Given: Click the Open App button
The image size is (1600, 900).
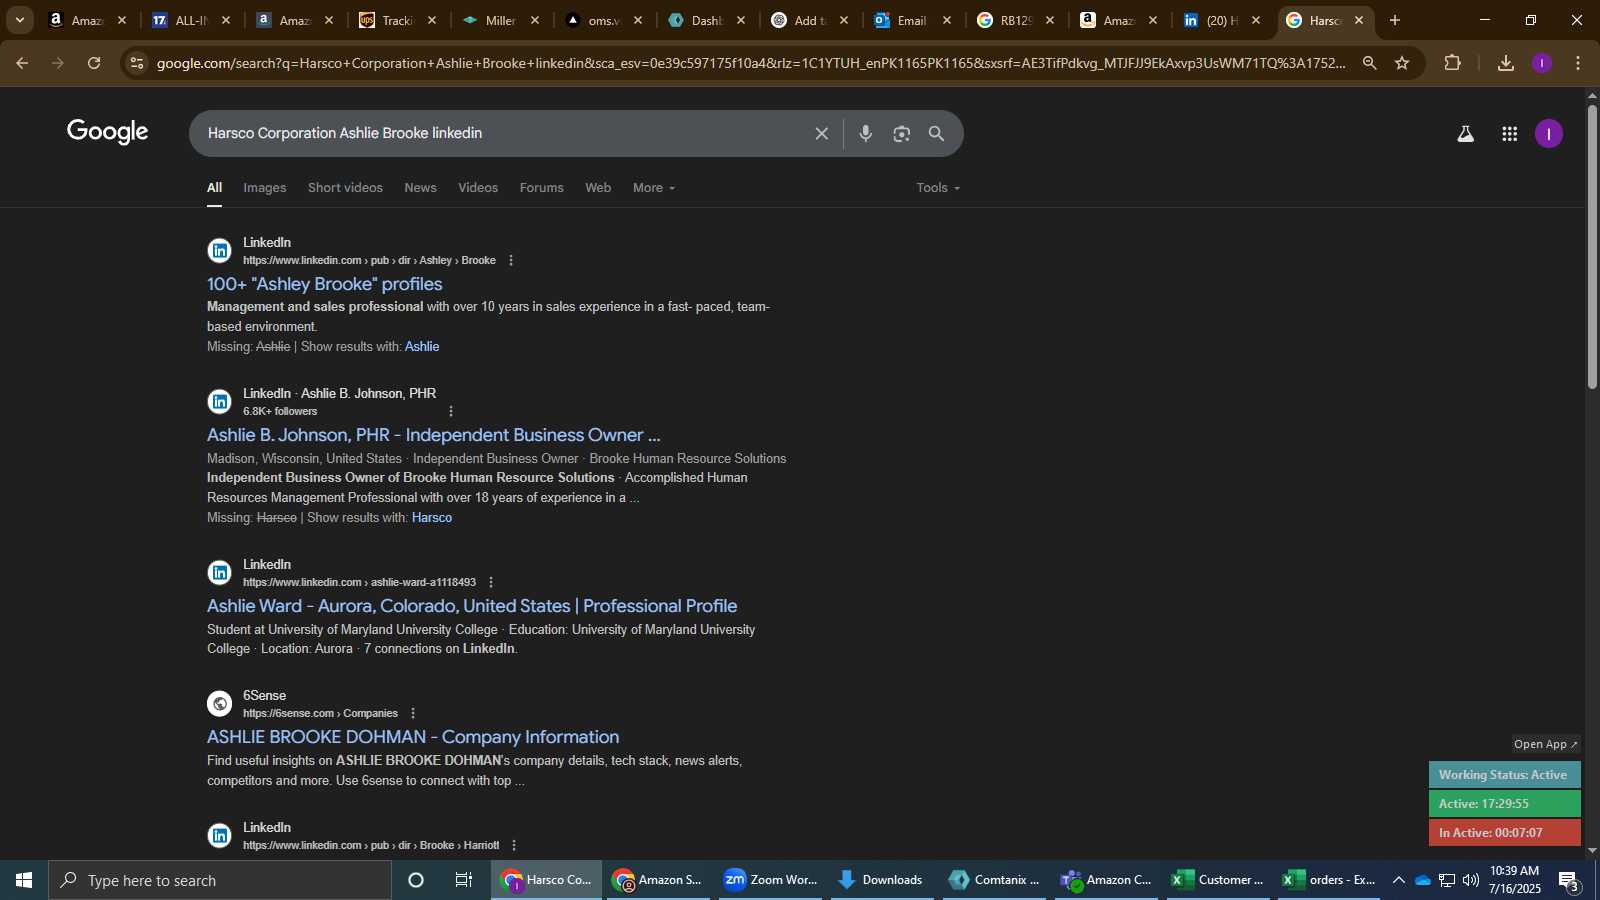Looking at the screenshot, I should 1545,744.
